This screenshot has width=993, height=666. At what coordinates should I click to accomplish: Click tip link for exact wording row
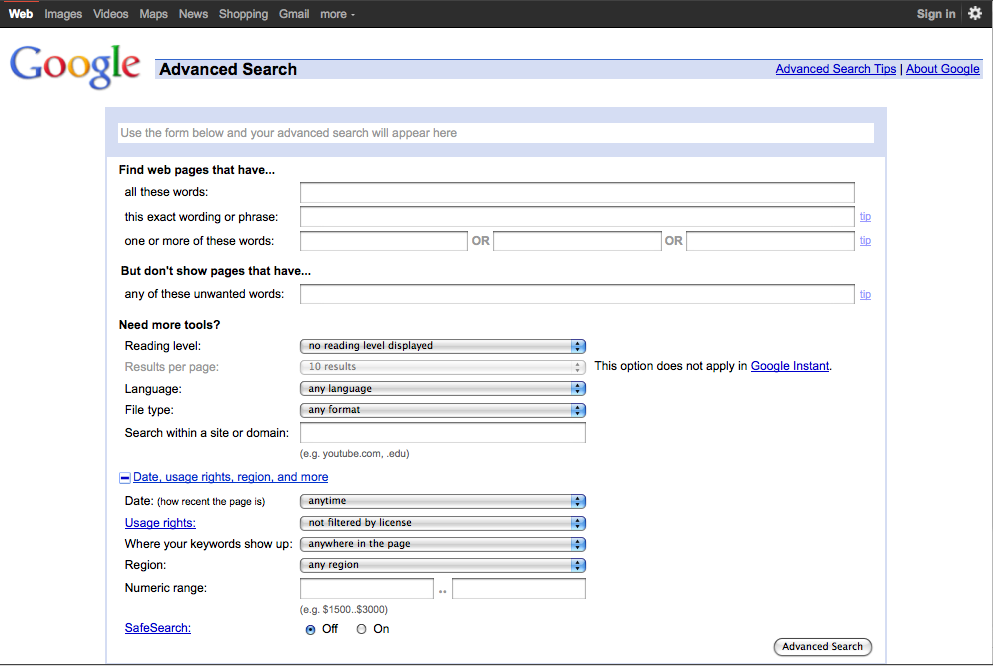tap(865, 217)
